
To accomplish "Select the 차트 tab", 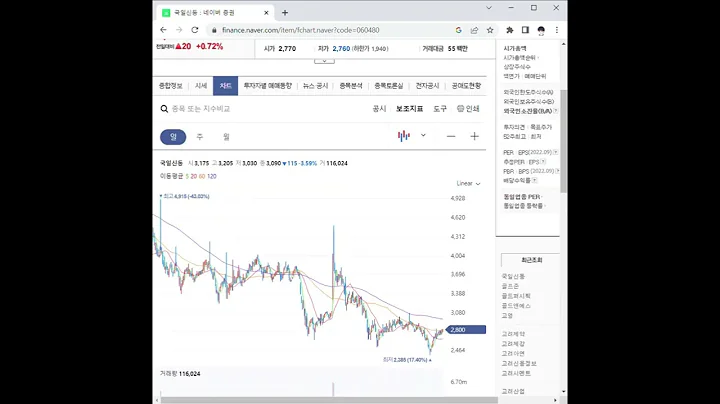I will tap(225, 86).
